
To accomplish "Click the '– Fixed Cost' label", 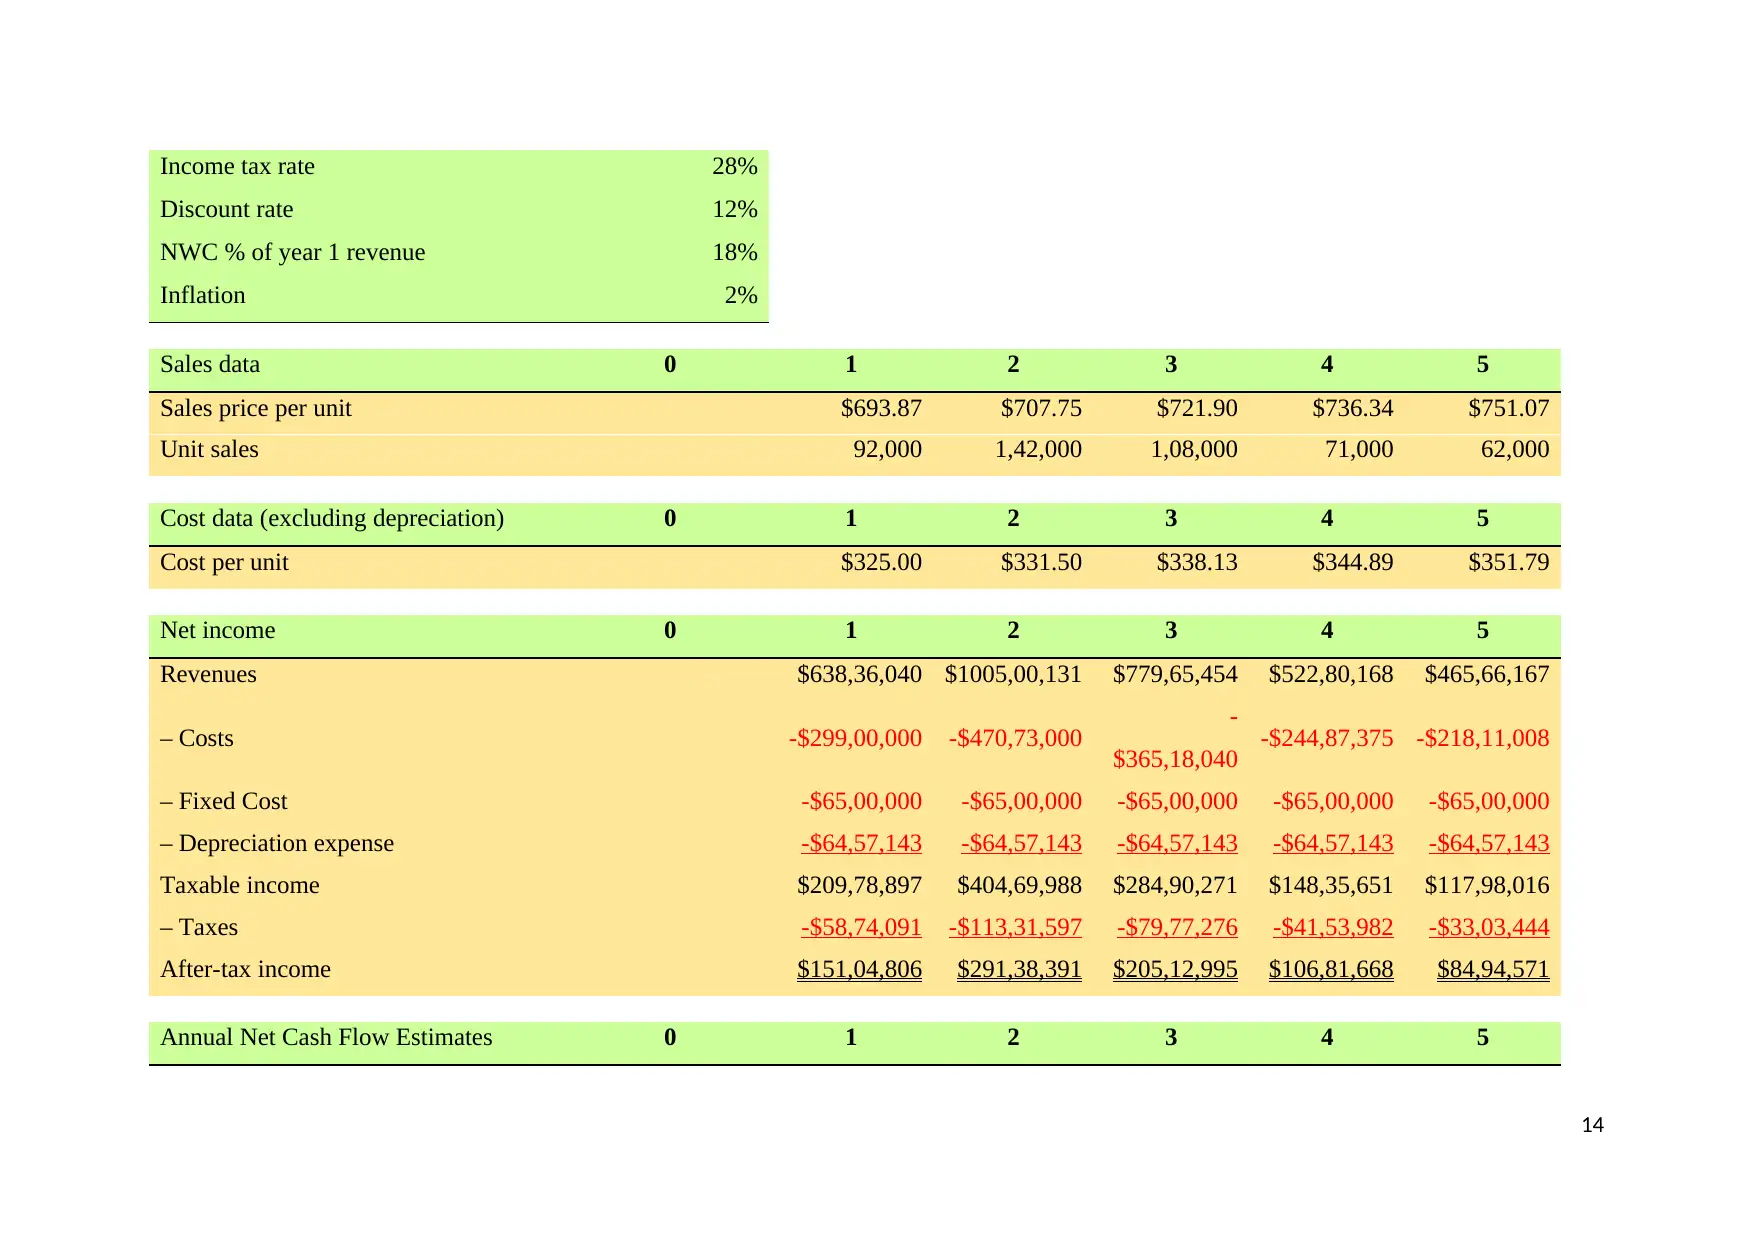I will click(x=223, y=801).
